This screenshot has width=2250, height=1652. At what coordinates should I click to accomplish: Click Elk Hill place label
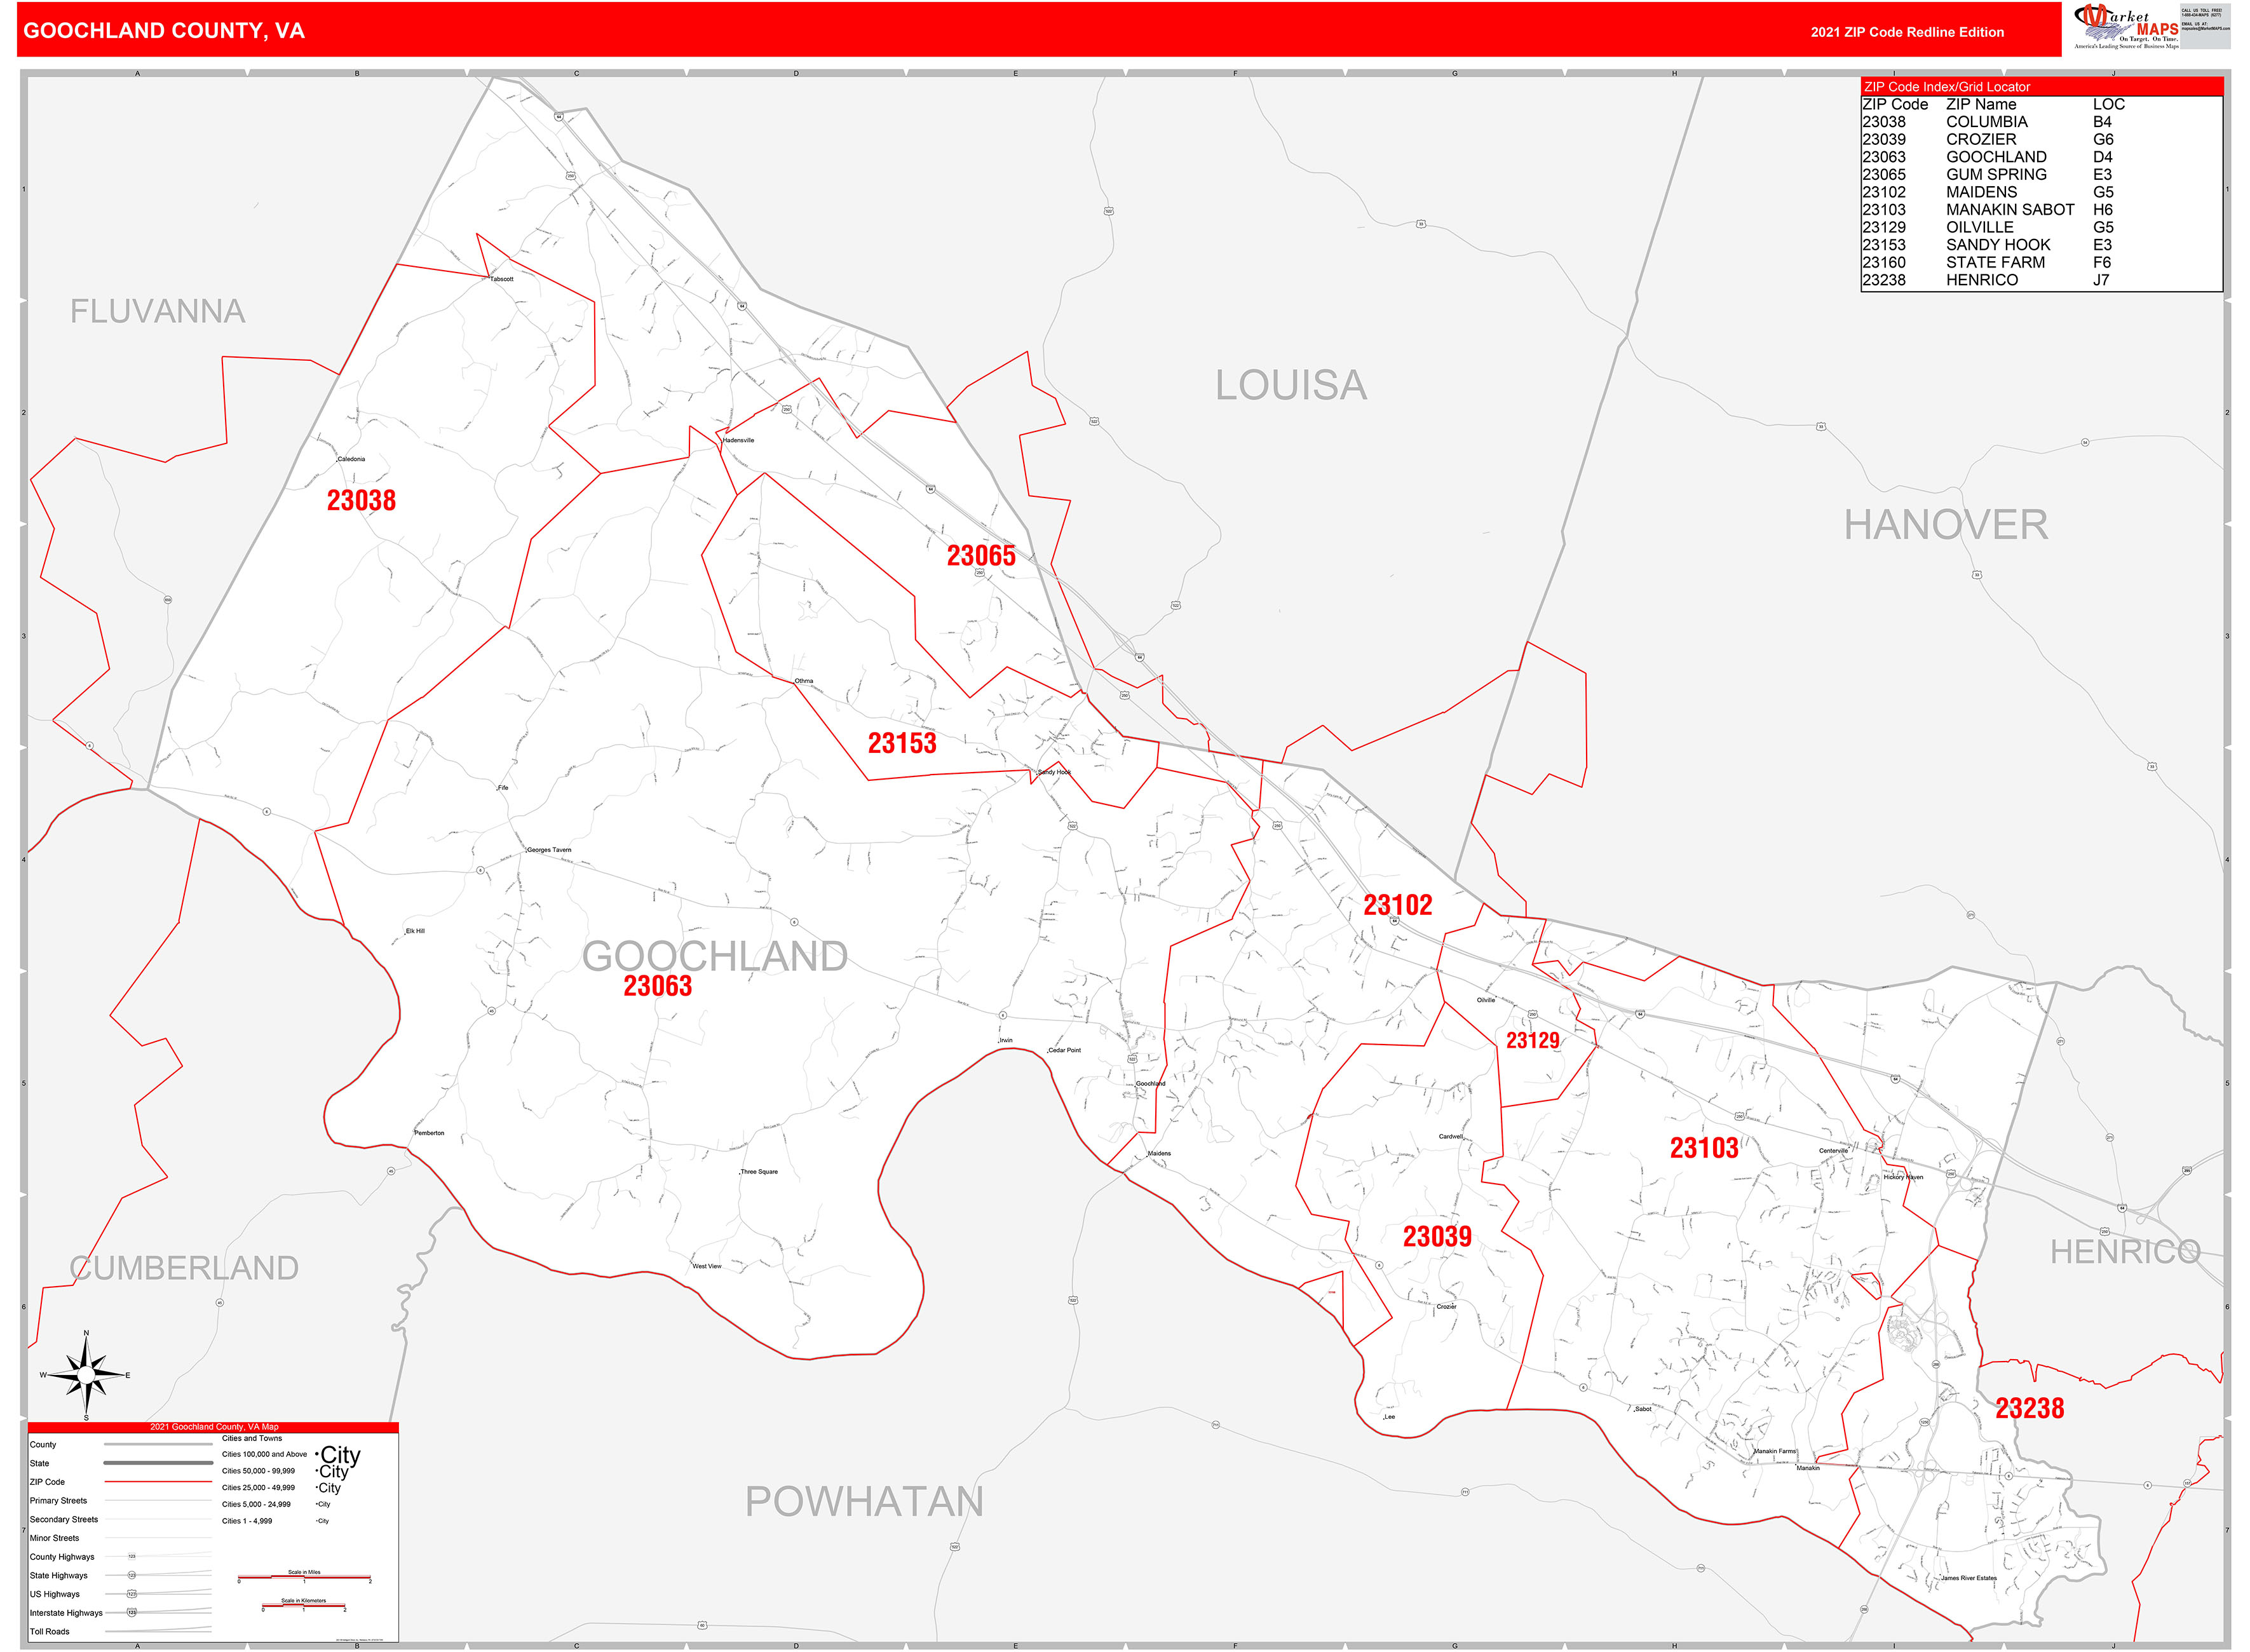(x=415, y=931)
